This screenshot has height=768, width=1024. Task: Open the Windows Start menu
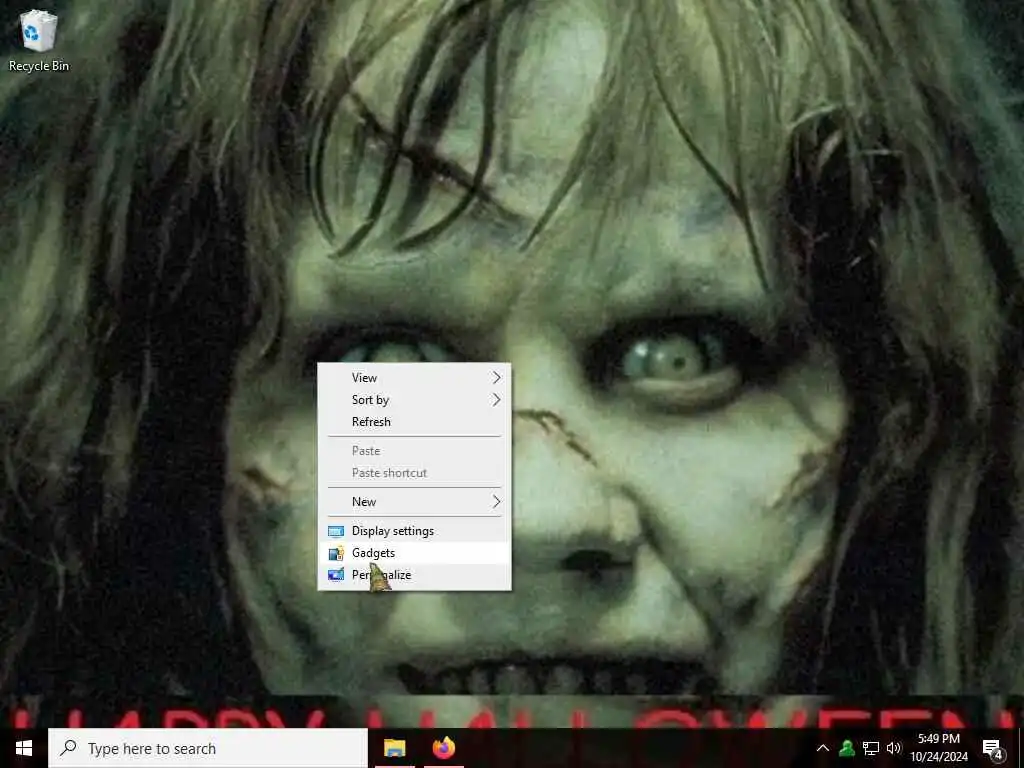(24, 748)
